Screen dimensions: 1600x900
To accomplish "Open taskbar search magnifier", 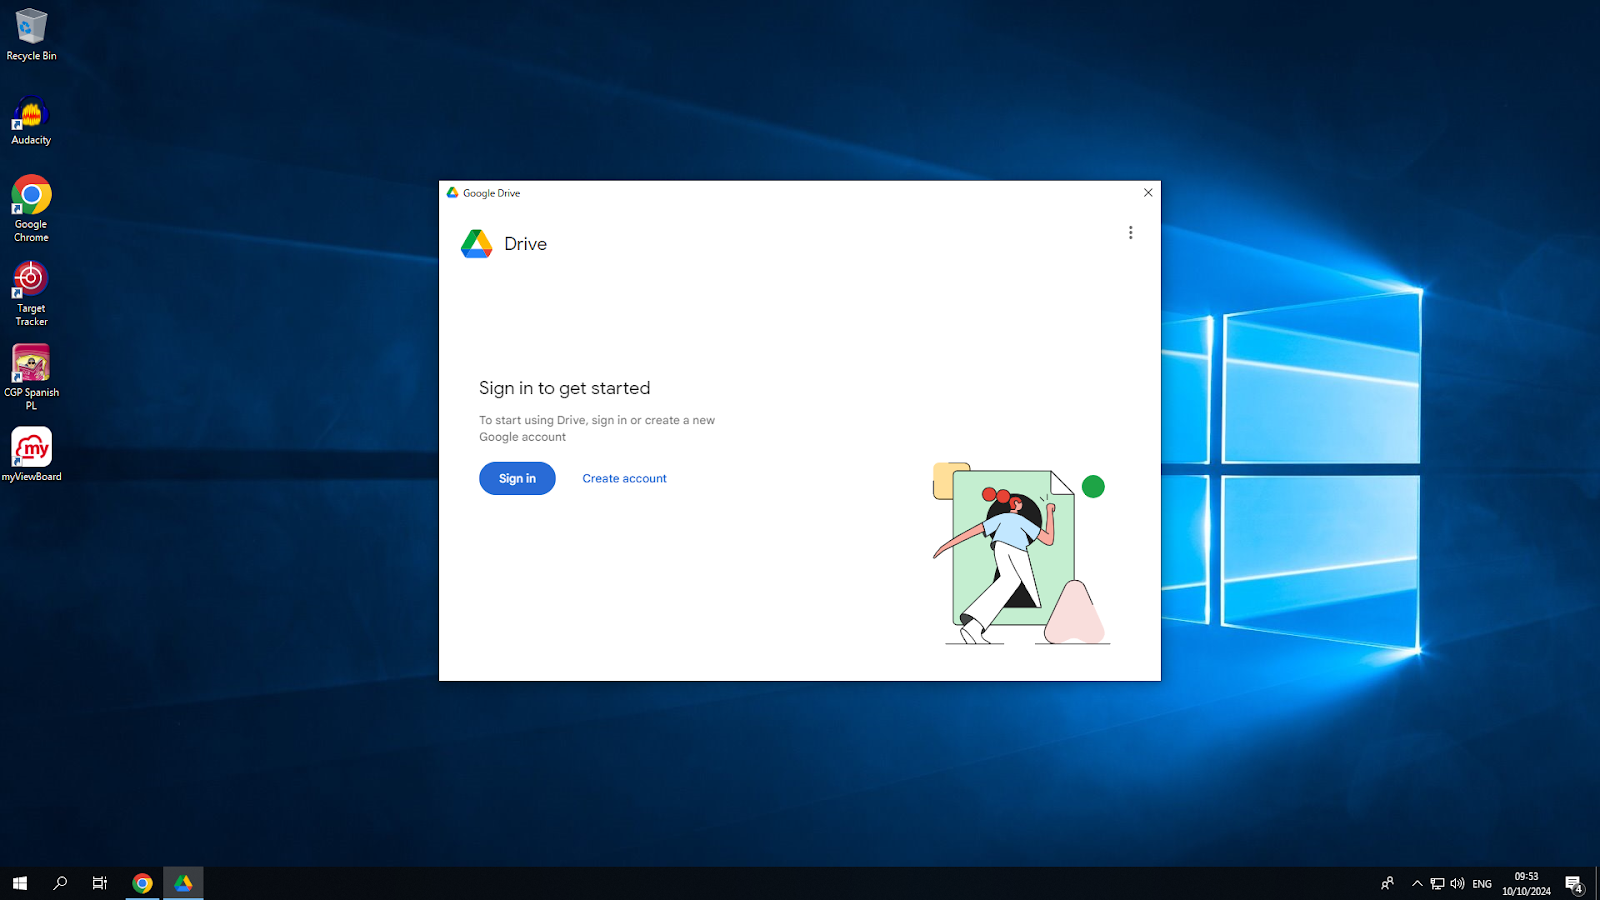I will tap(60, 883).
